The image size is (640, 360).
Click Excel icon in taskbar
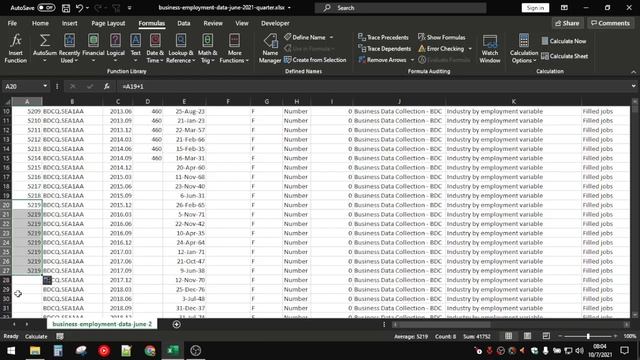tap(173, 351)
